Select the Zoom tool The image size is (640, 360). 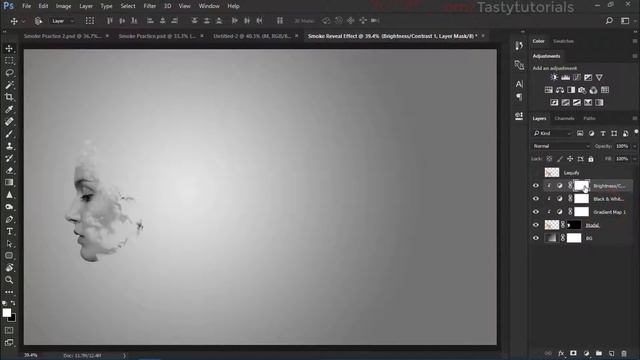coord(9,280)
